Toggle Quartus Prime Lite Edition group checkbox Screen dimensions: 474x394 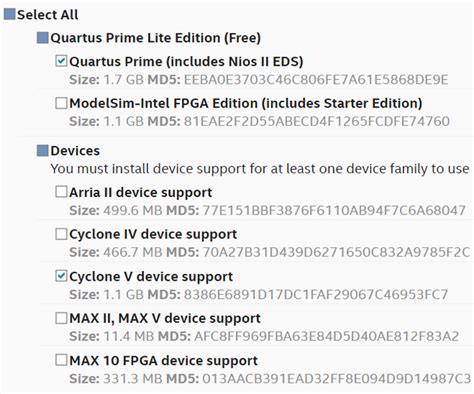[42, 38]
